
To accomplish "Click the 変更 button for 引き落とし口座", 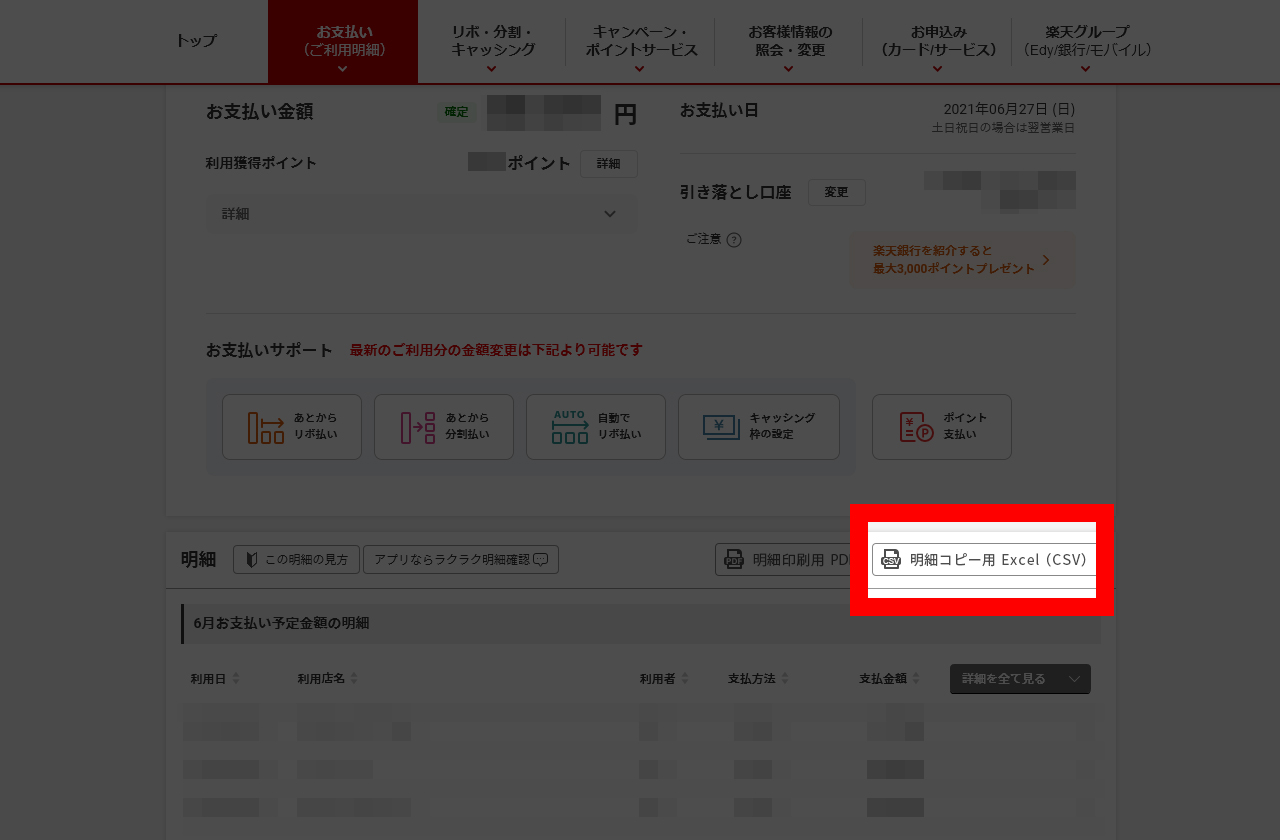I will point(837,192).
